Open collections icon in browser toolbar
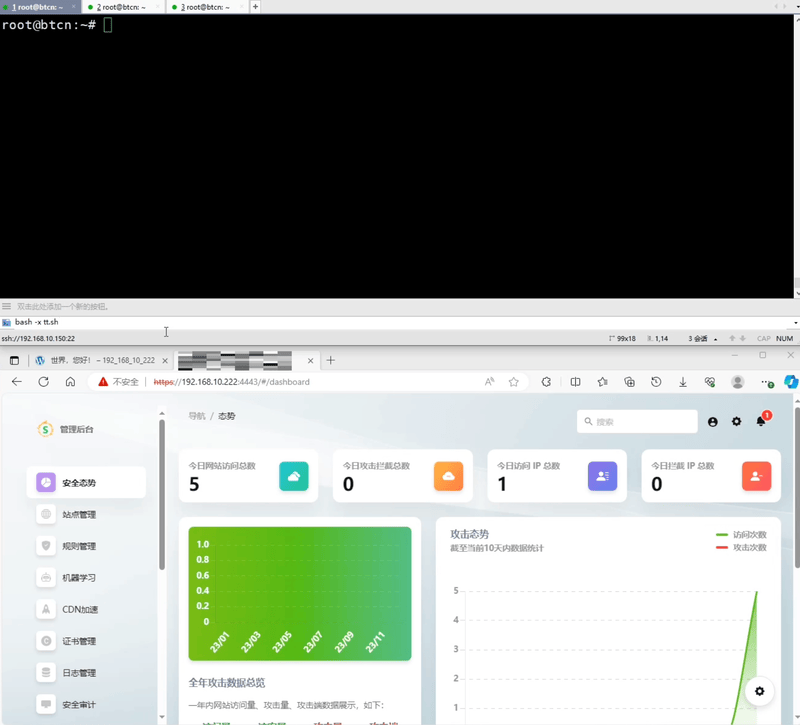Image resolution: width=800 pixels, height=725 pixels. (630, 382)
